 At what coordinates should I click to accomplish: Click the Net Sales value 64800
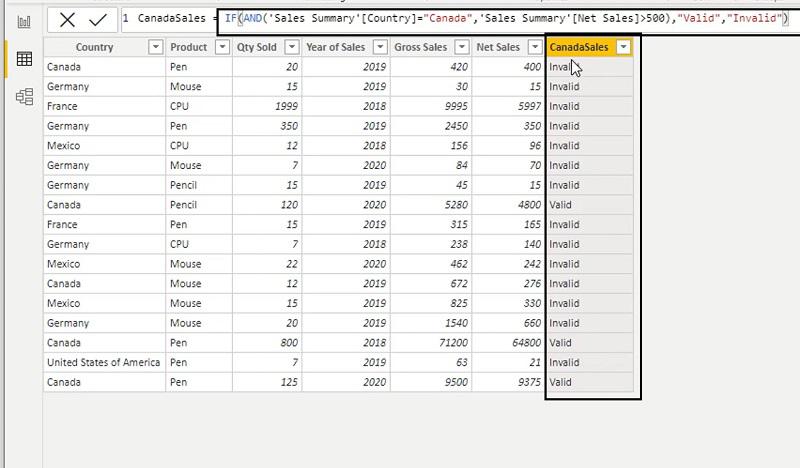(527, 343)
